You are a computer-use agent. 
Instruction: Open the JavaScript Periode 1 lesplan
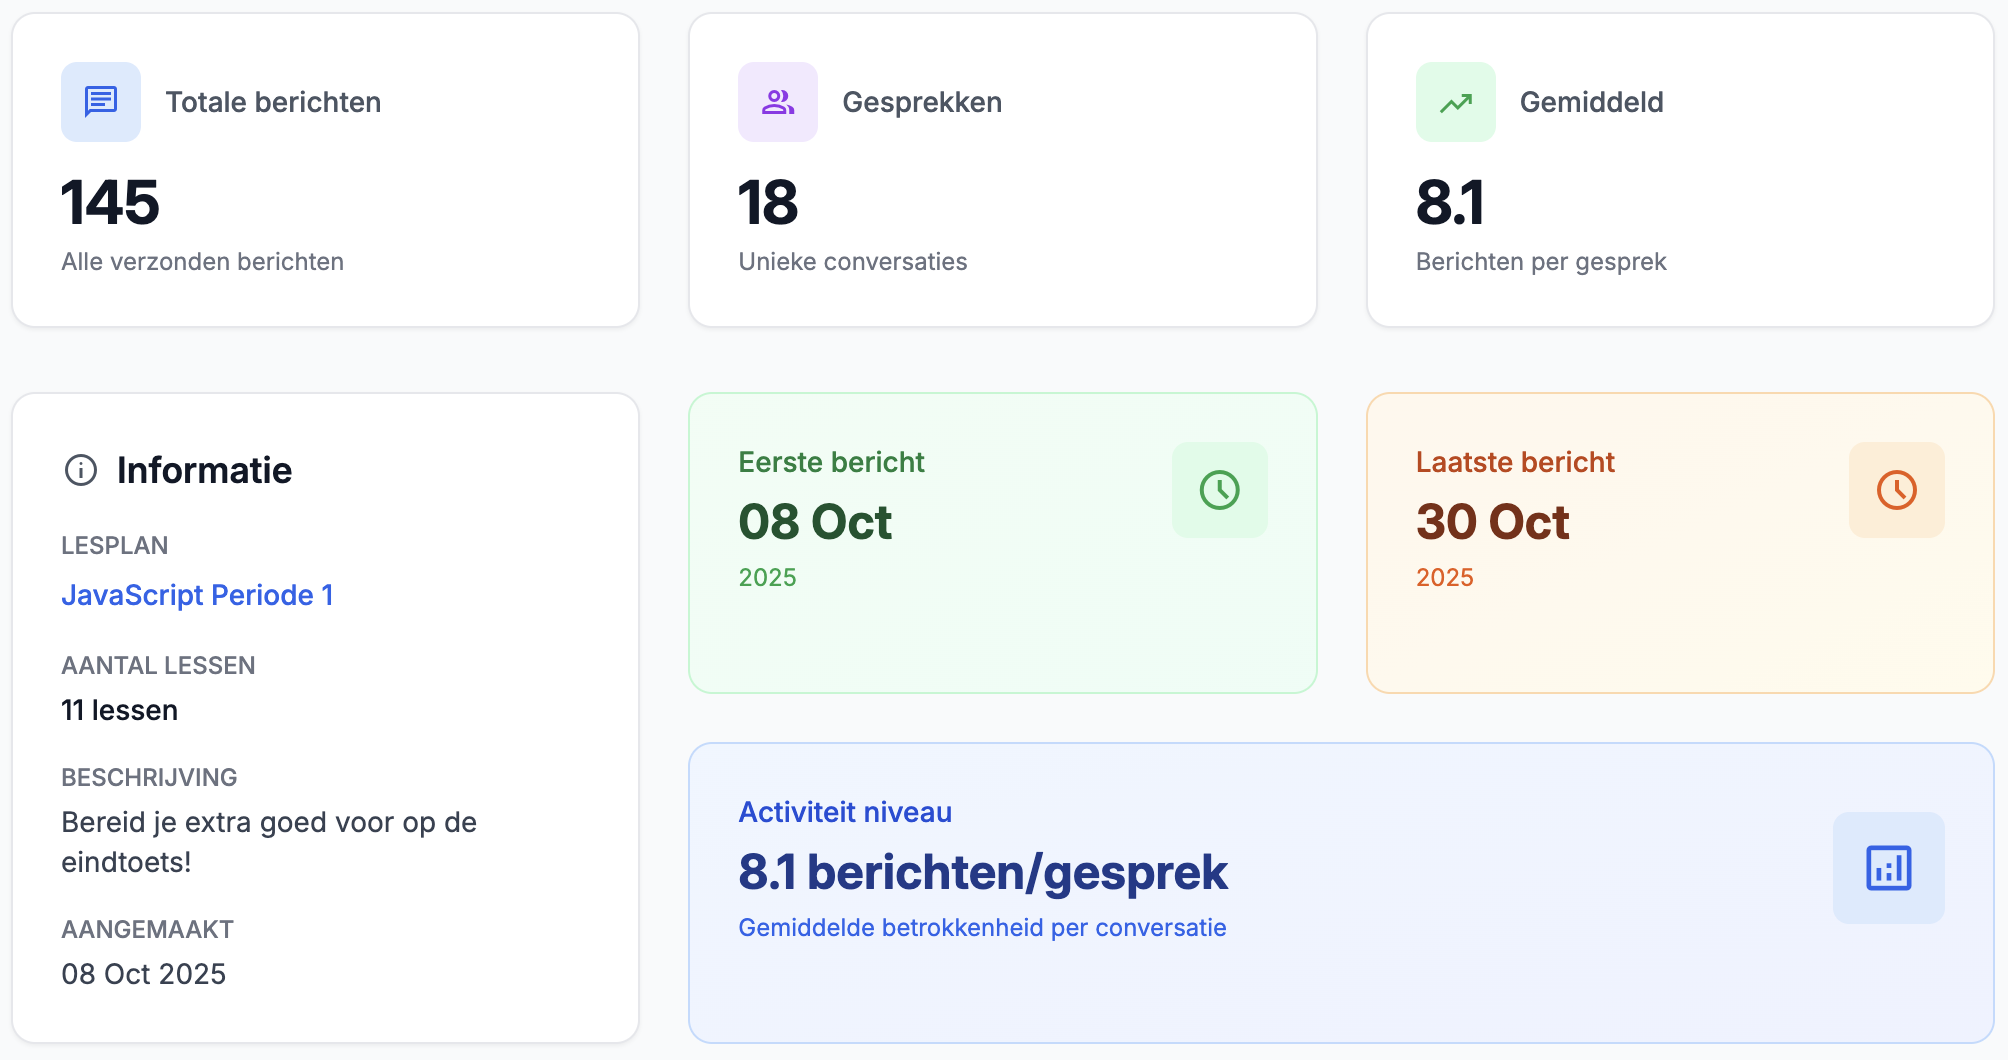[x=197, y=595]
